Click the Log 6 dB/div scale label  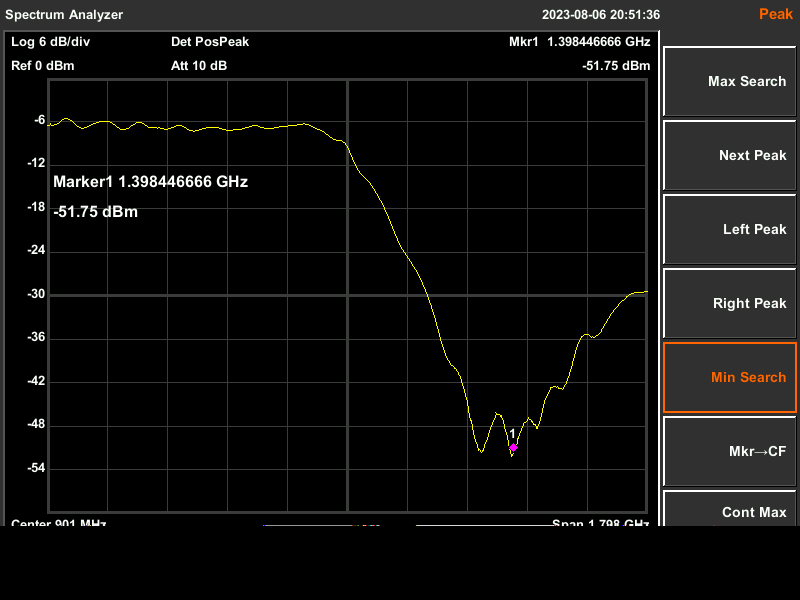point(51,42)
